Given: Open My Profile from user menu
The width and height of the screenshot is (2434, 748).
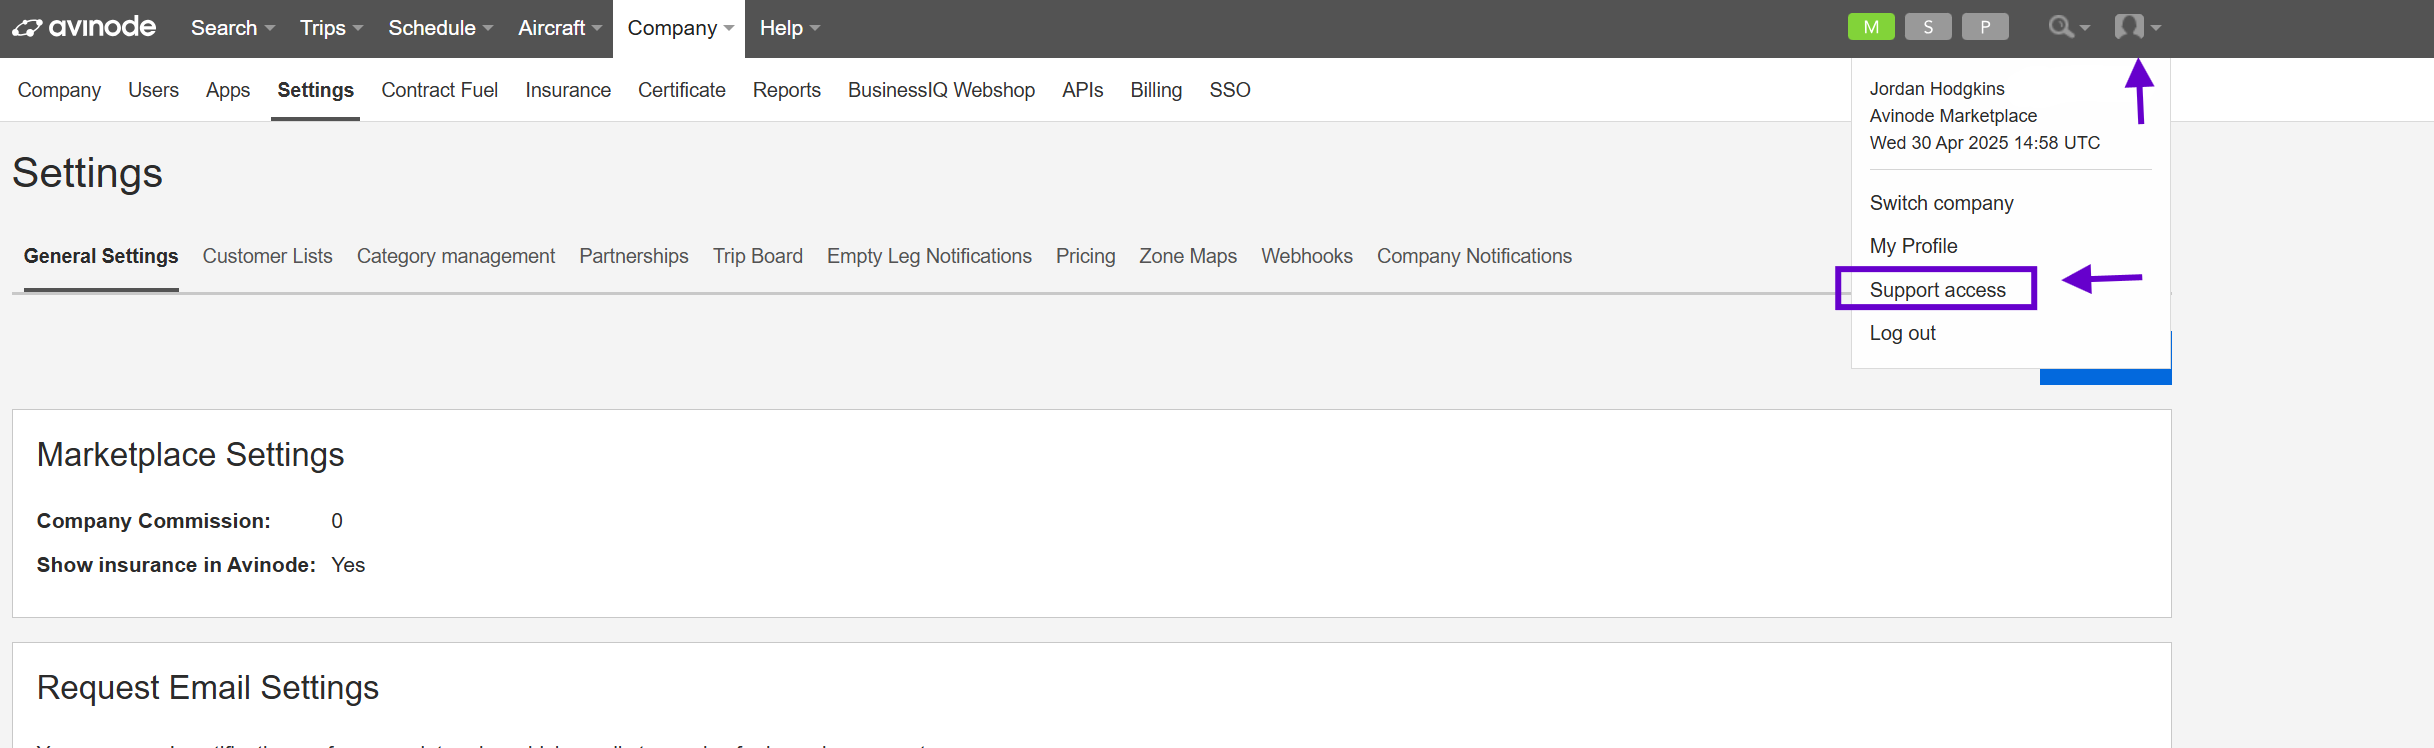Looking at the screenshot, I should (x=1914, y=246).
